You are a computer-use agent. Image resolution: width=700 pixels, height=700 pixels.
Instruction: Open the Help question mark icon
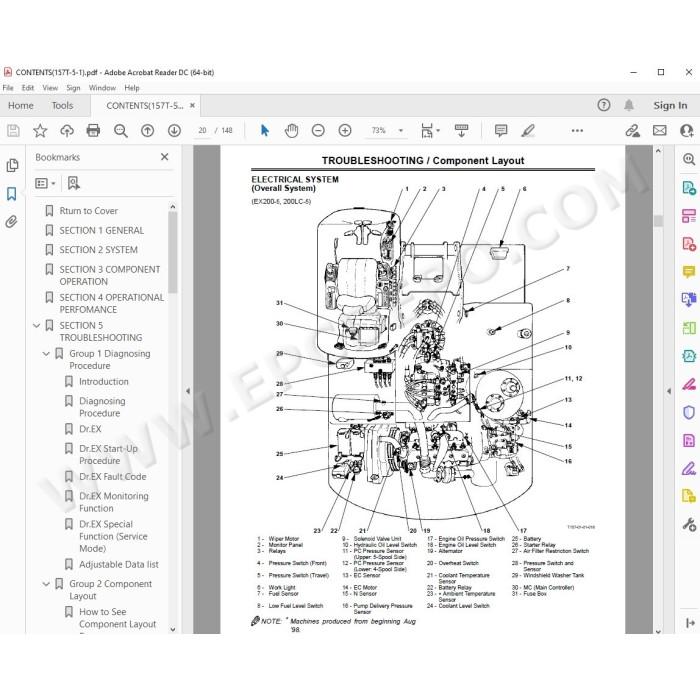coord(604,105)
